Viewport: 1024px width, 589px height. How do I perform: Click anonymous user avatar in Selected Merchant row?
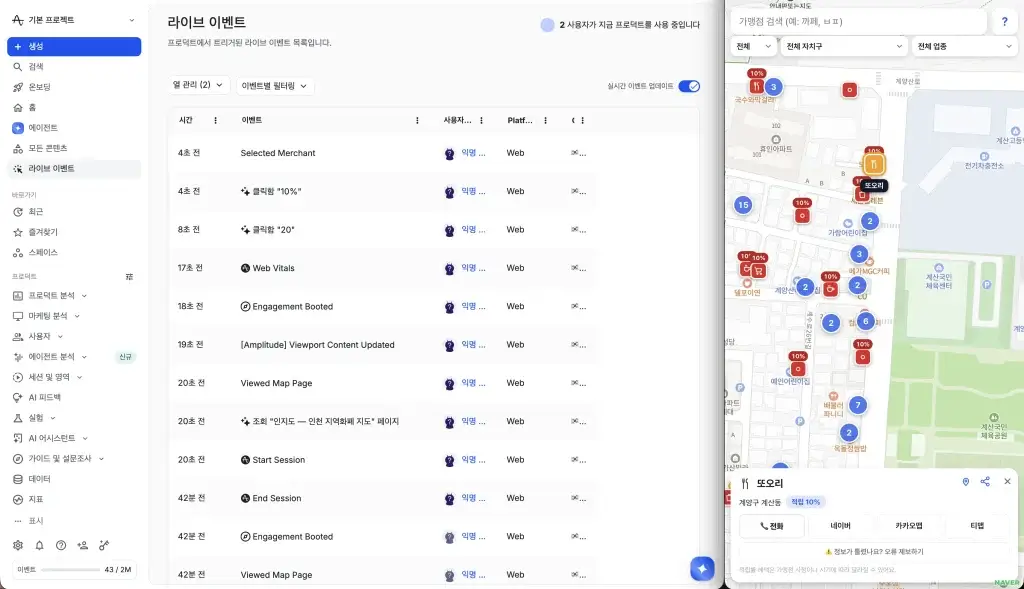coord(449,153)
